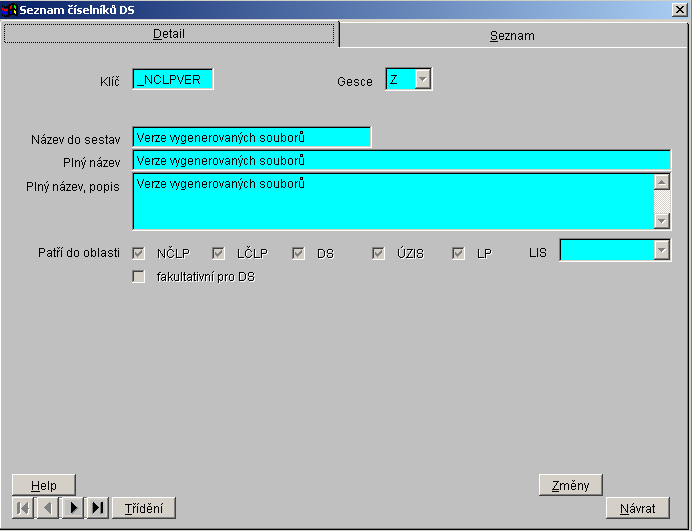Go to first record navigation icon
This screenshot has height=531, width=692.
[23, 508]
